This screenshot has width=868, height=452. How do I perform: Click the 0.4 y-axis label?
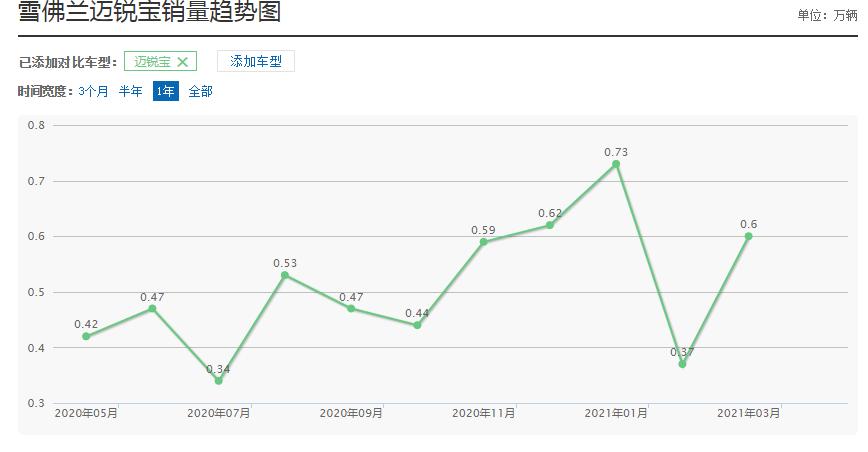tap(36, 348)
